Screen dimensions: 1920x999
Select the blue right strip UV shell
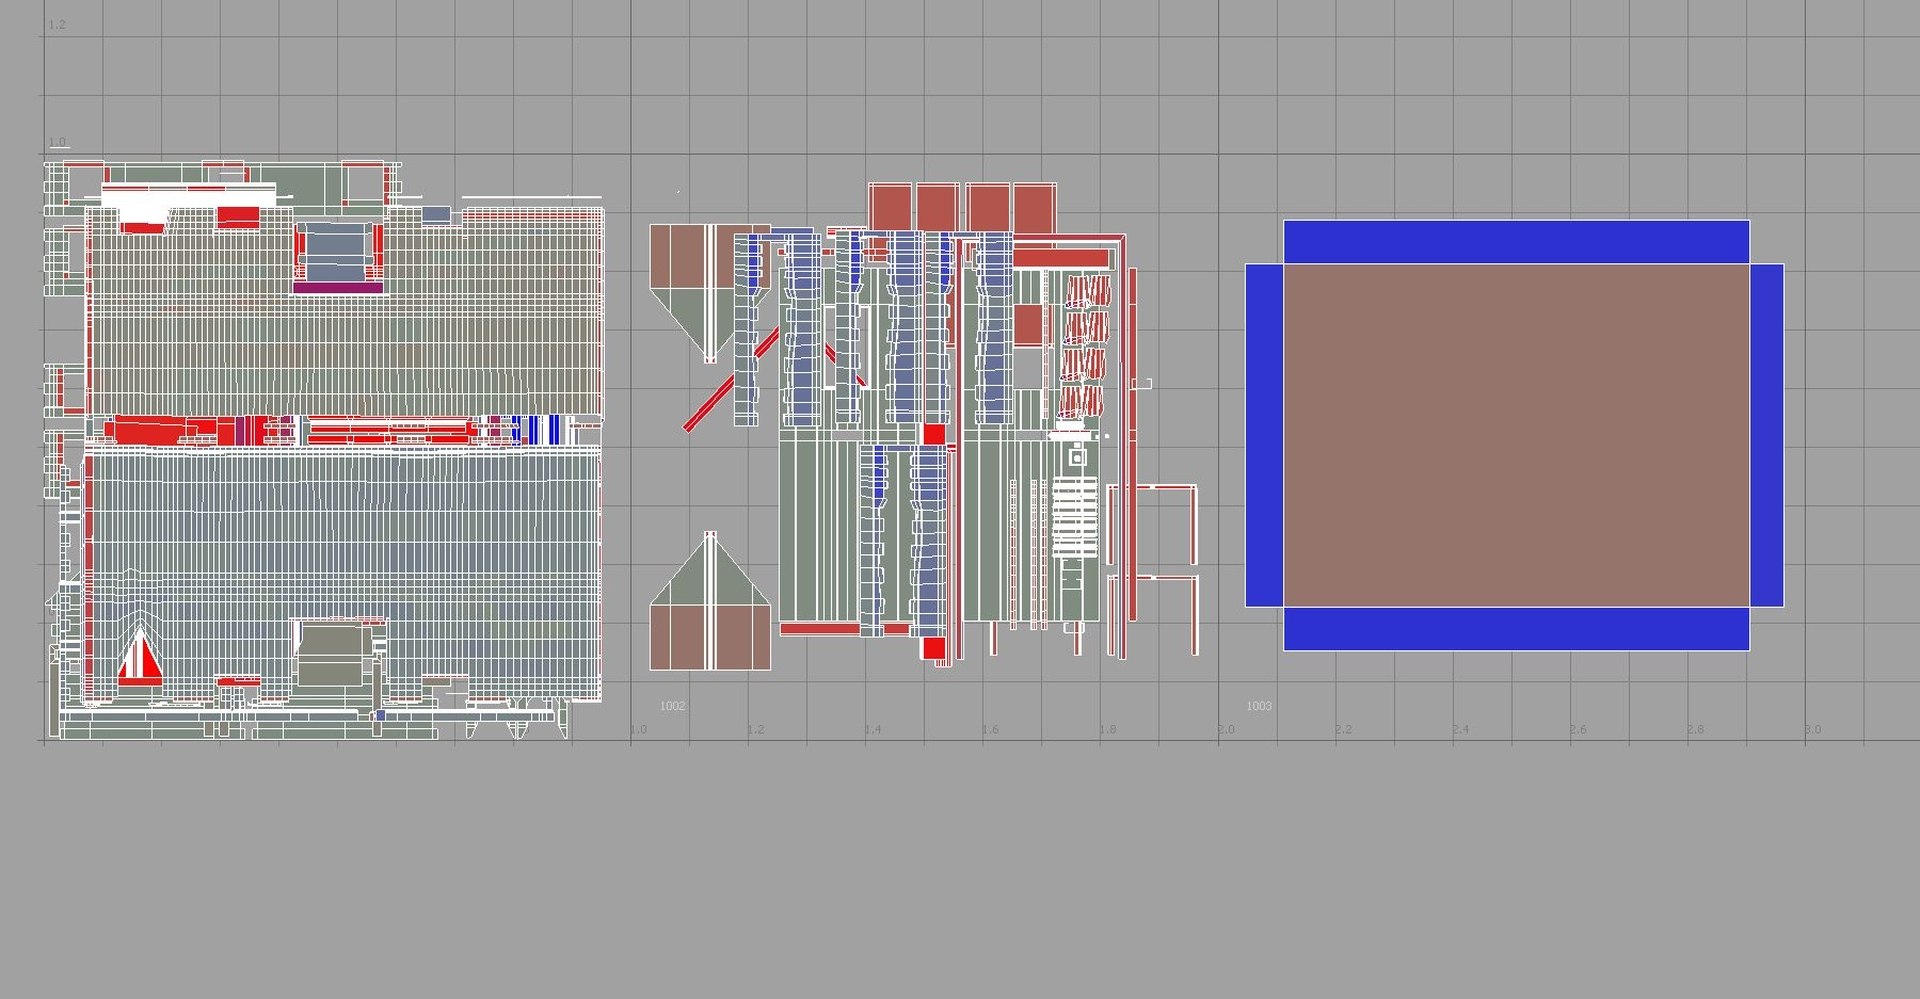coord(1767,435)
